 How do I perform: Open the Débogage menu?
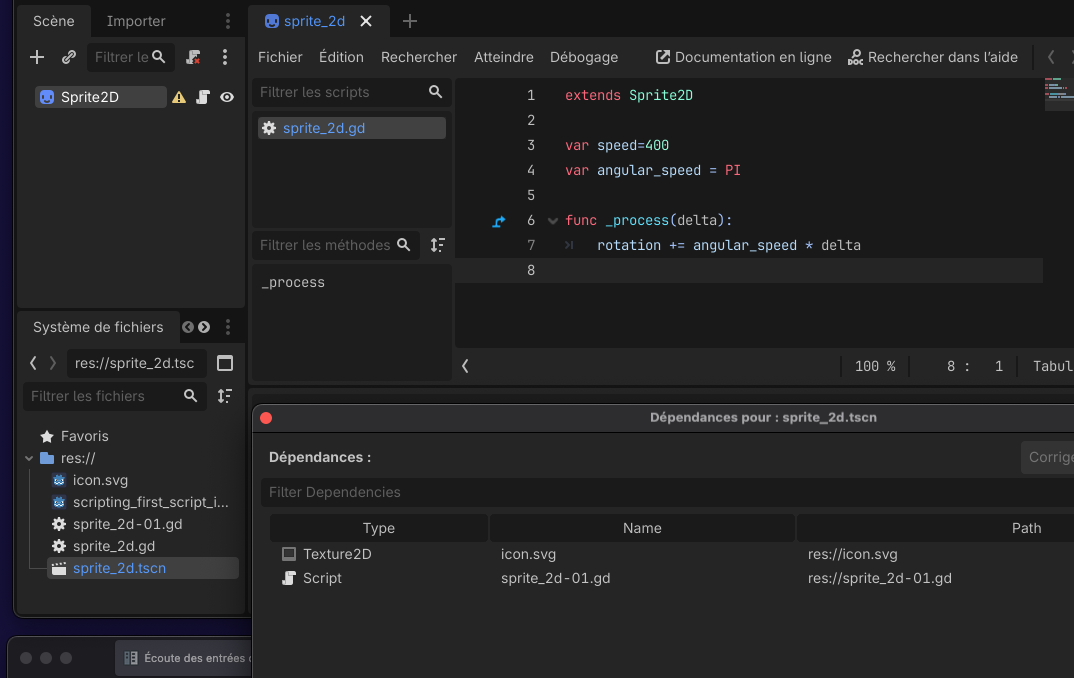click(x=584, y=58)
